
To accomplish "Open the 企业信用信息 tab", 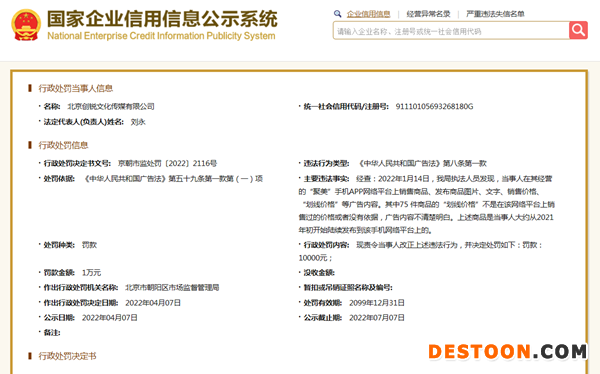I will (368, 14).
